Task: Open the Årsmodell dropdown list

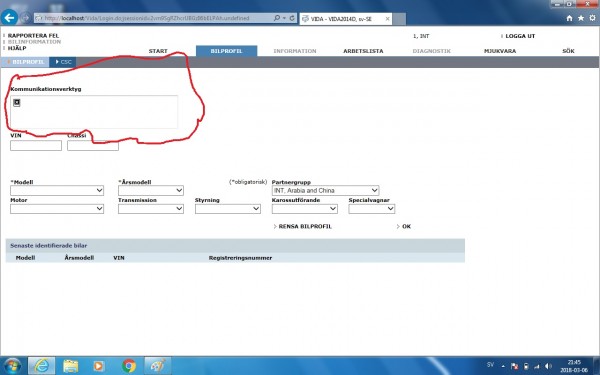Action: click(151, 190)
